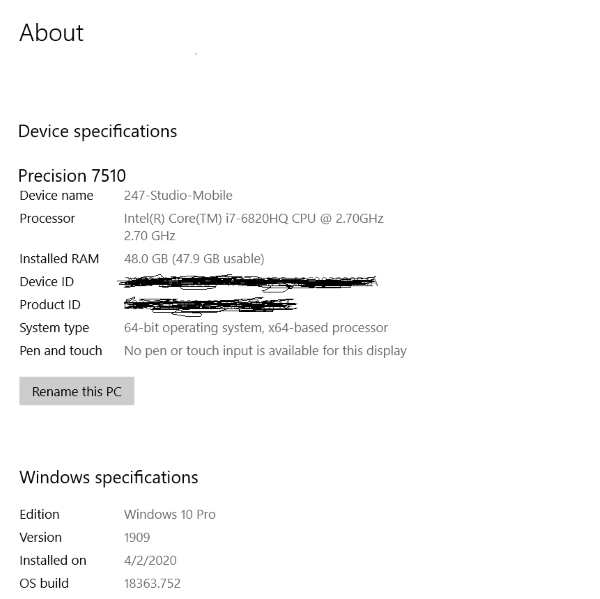Click the No pen or touch input text
Image resolution: width=600 pixels, height=599 pixels.
[265, 351]
